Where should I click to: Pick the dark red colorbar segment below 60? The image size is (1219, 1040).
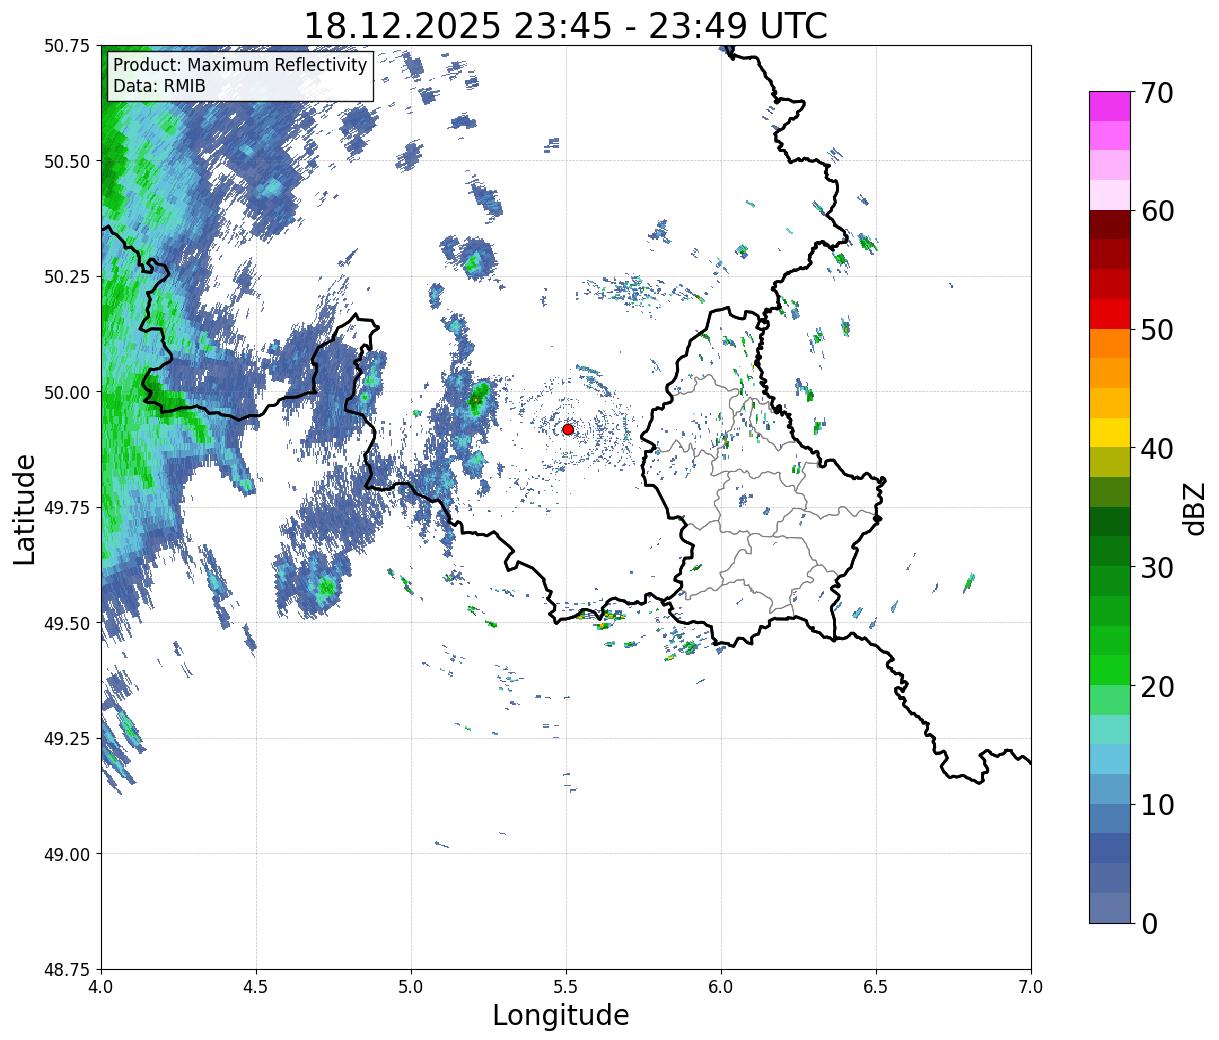click(x=1110, y=225)
